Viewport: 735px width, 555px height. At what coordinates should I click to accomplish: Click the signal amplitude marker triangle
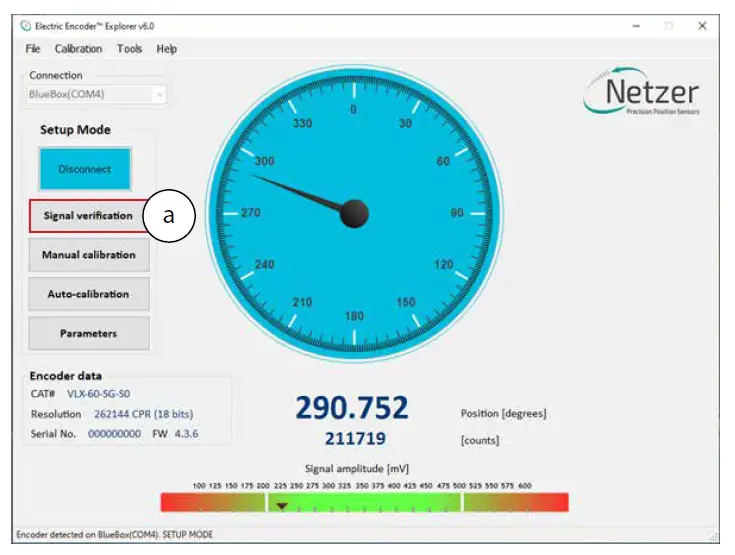282,506
